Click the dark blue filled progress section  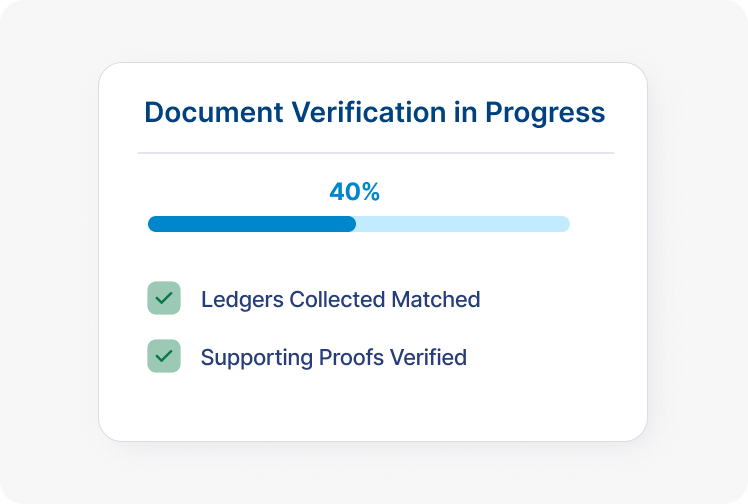[x=252, y=224]
